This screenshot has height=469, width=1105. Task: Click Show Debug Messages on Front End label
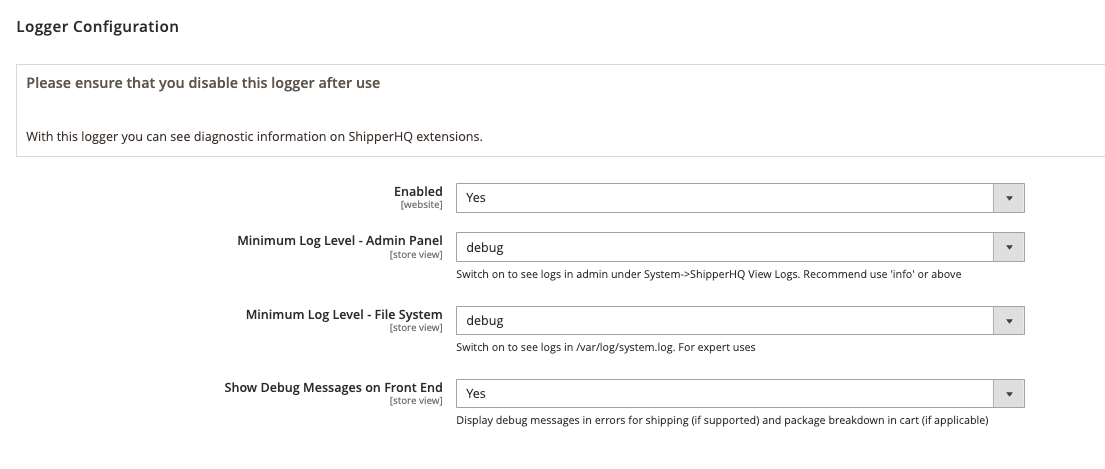click(x=333, y=387)
